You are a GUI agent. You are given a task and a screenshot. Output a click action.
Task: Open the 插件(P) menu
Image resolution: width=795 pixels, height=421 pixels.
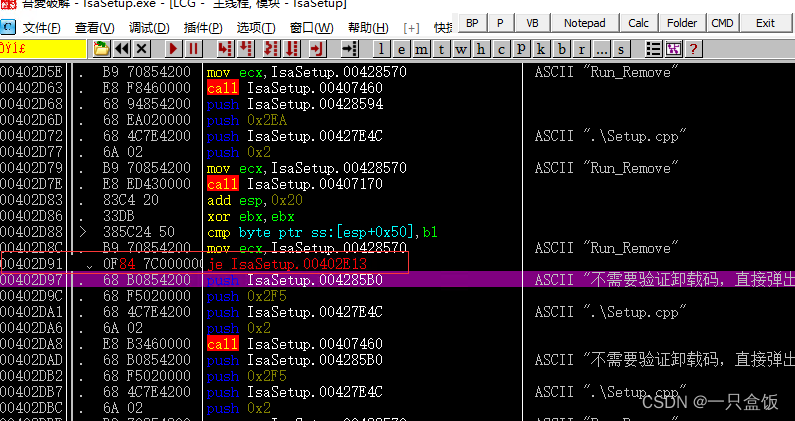[x=203, y=27]
